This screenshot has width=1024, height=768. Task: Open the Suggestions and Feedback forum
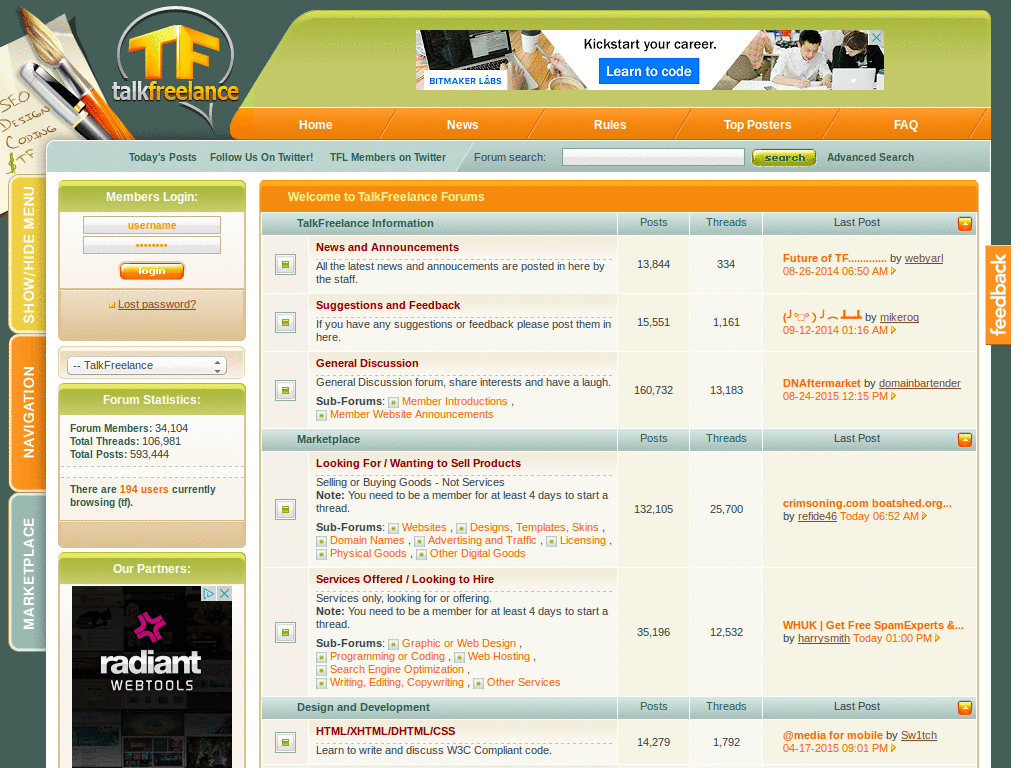point(388,305)
